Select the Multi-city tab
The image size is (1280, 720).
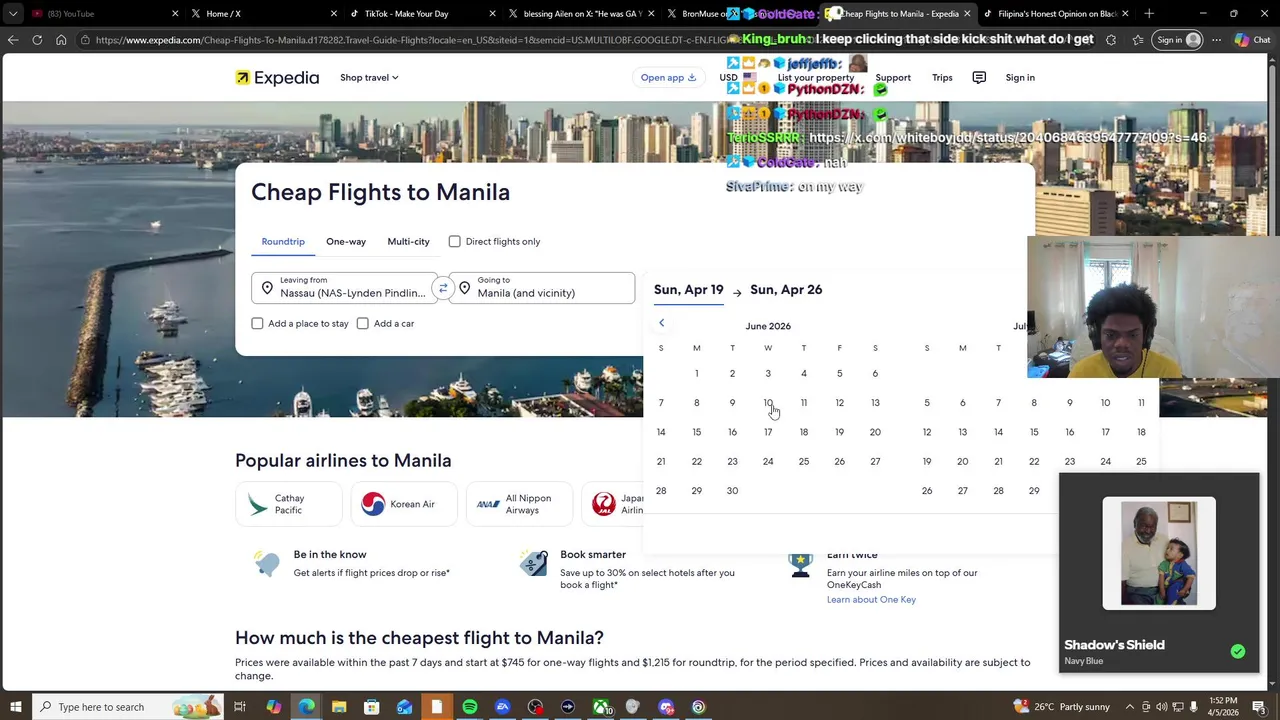pyautogui.click(x=408, y=241)
